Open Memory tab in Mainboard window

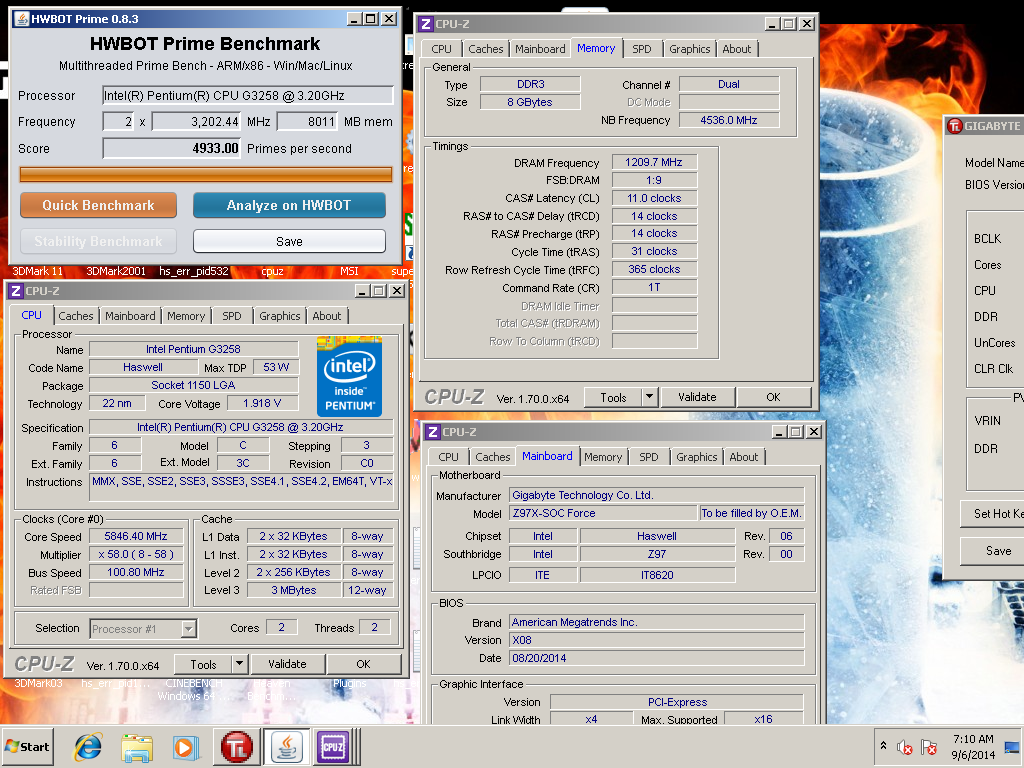click(603, 457)
